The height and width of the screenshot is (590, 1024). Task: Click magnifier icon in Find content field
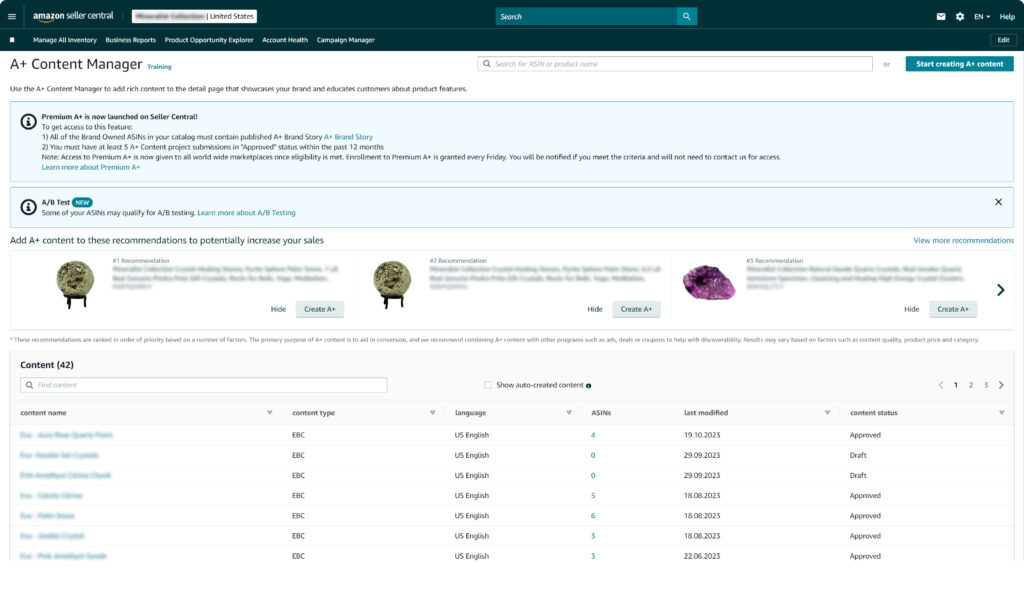[29, 385]
